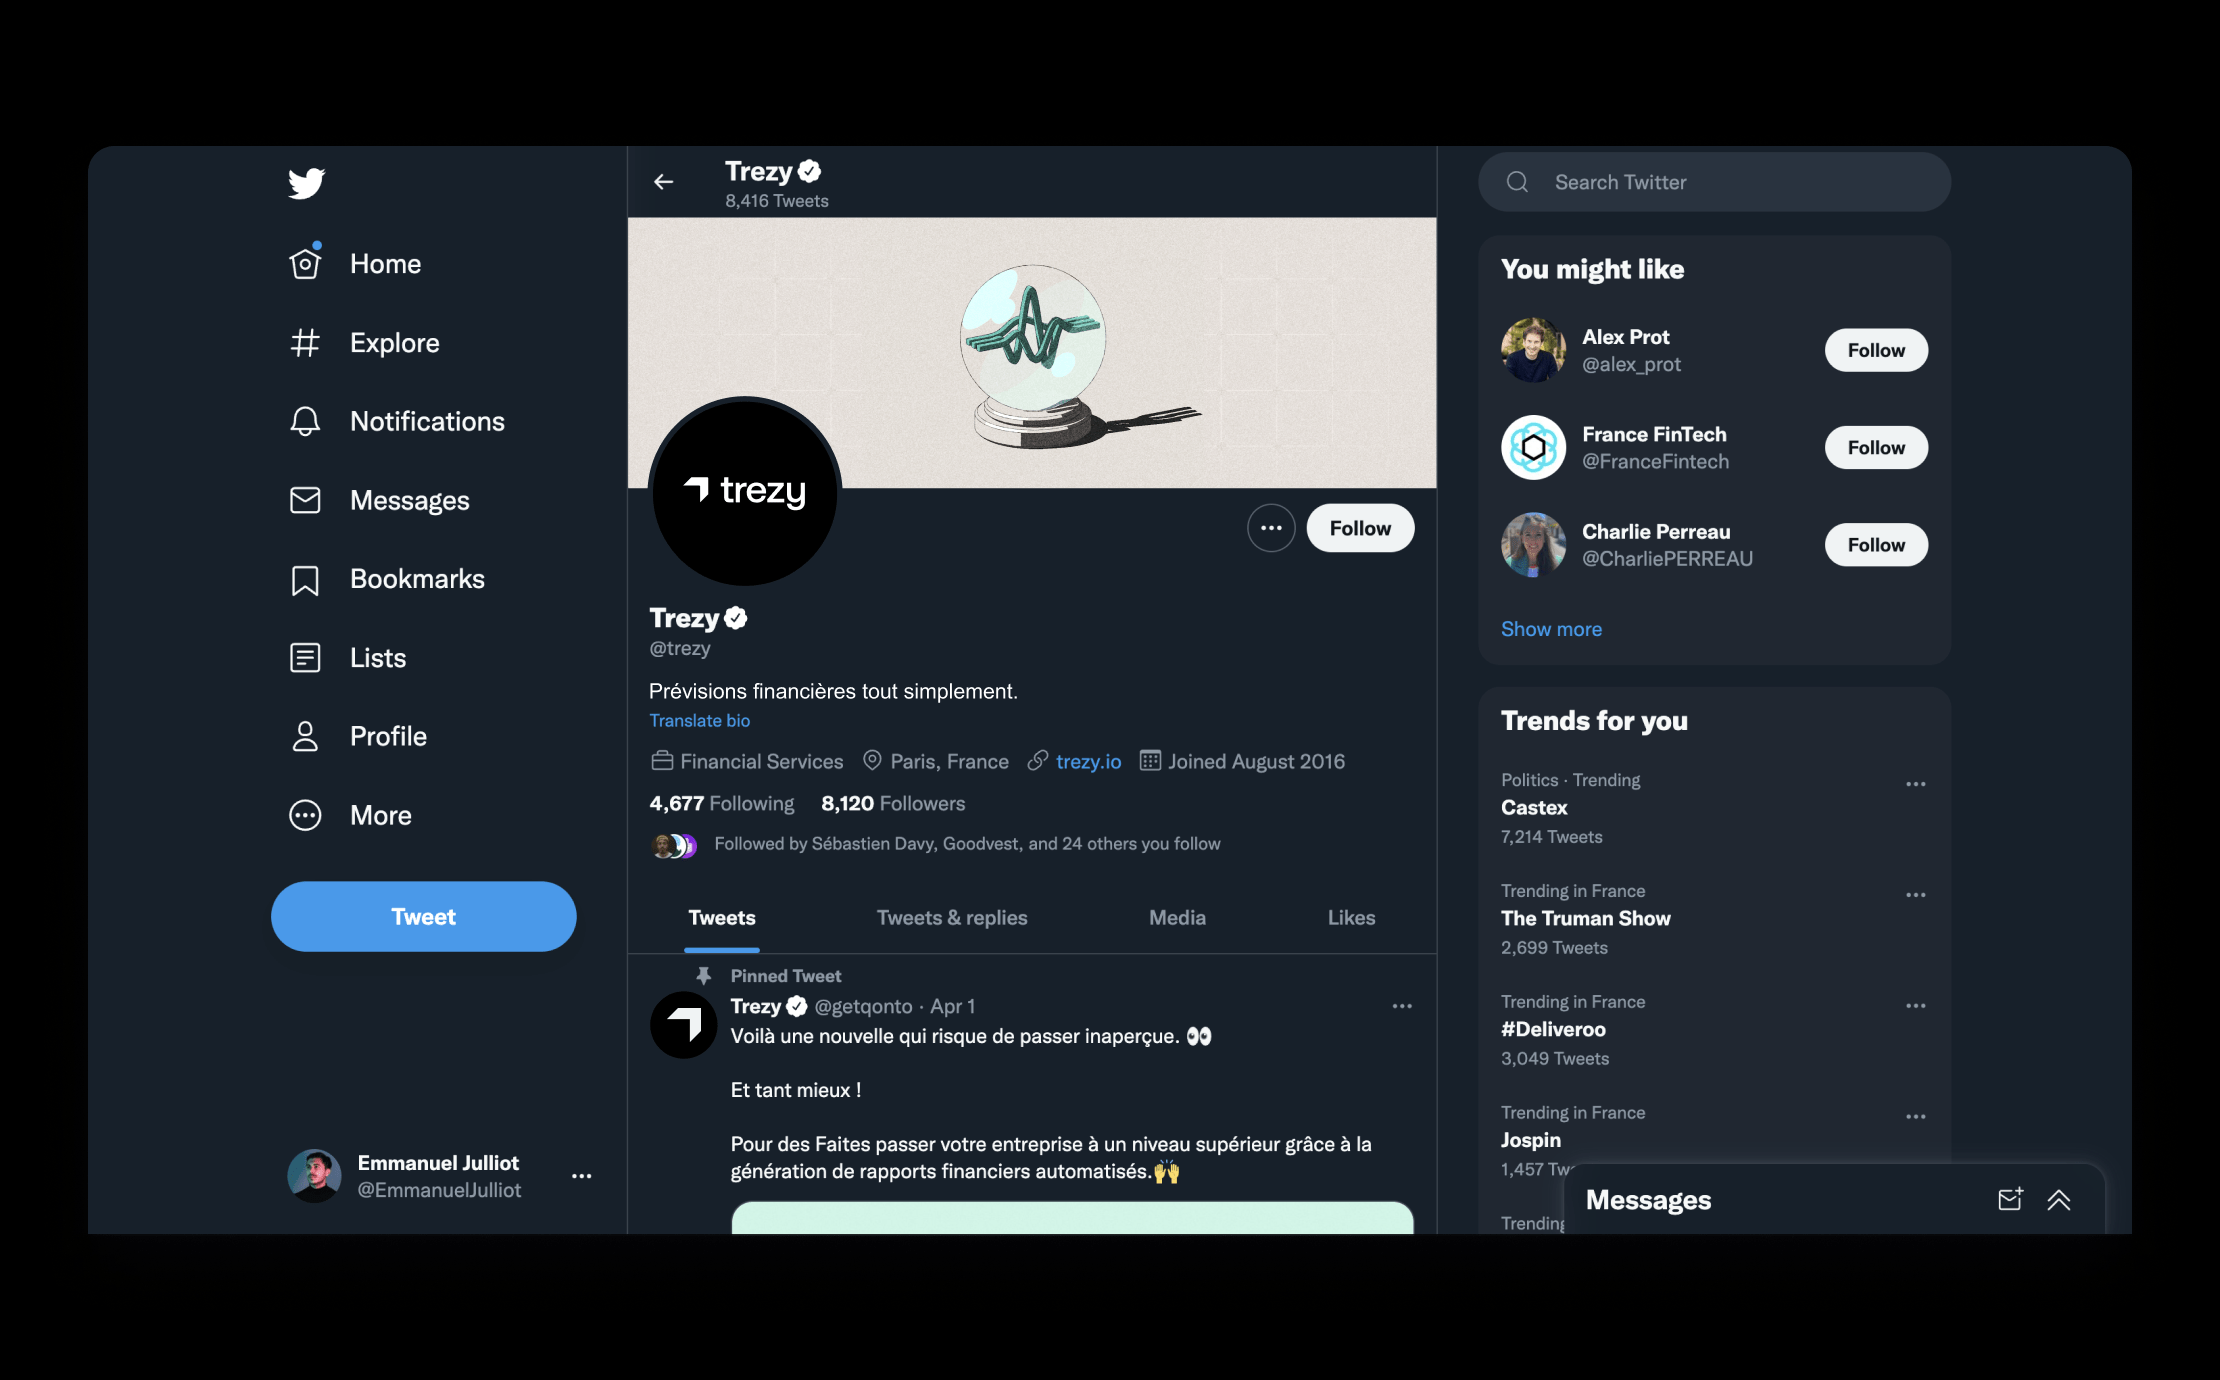Open more options for Trezy profile

[1271, 528]
